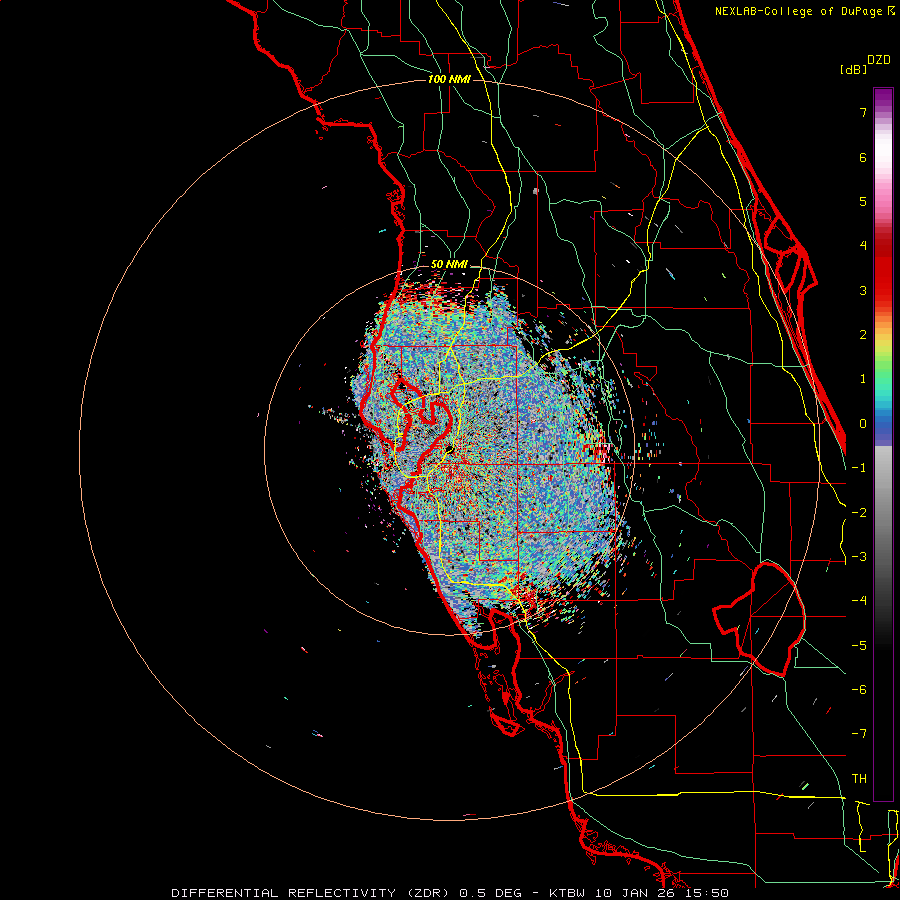Click the 0.5 DEG elevation text
The height and width of the screenshot is (900, 900).
(x=490, y=893)
